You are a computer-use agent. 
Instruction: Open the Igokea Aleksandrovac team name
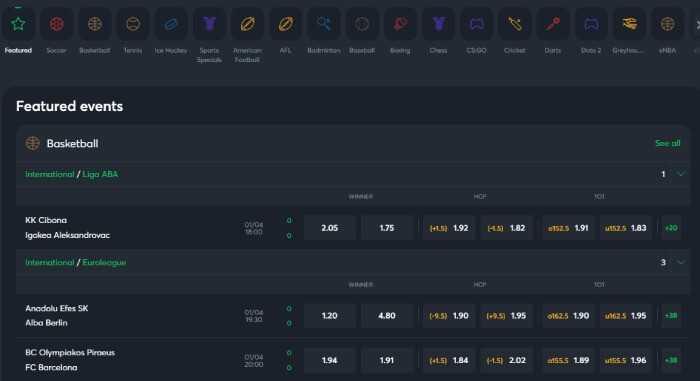pyautogui.click(x=67, y=235)
